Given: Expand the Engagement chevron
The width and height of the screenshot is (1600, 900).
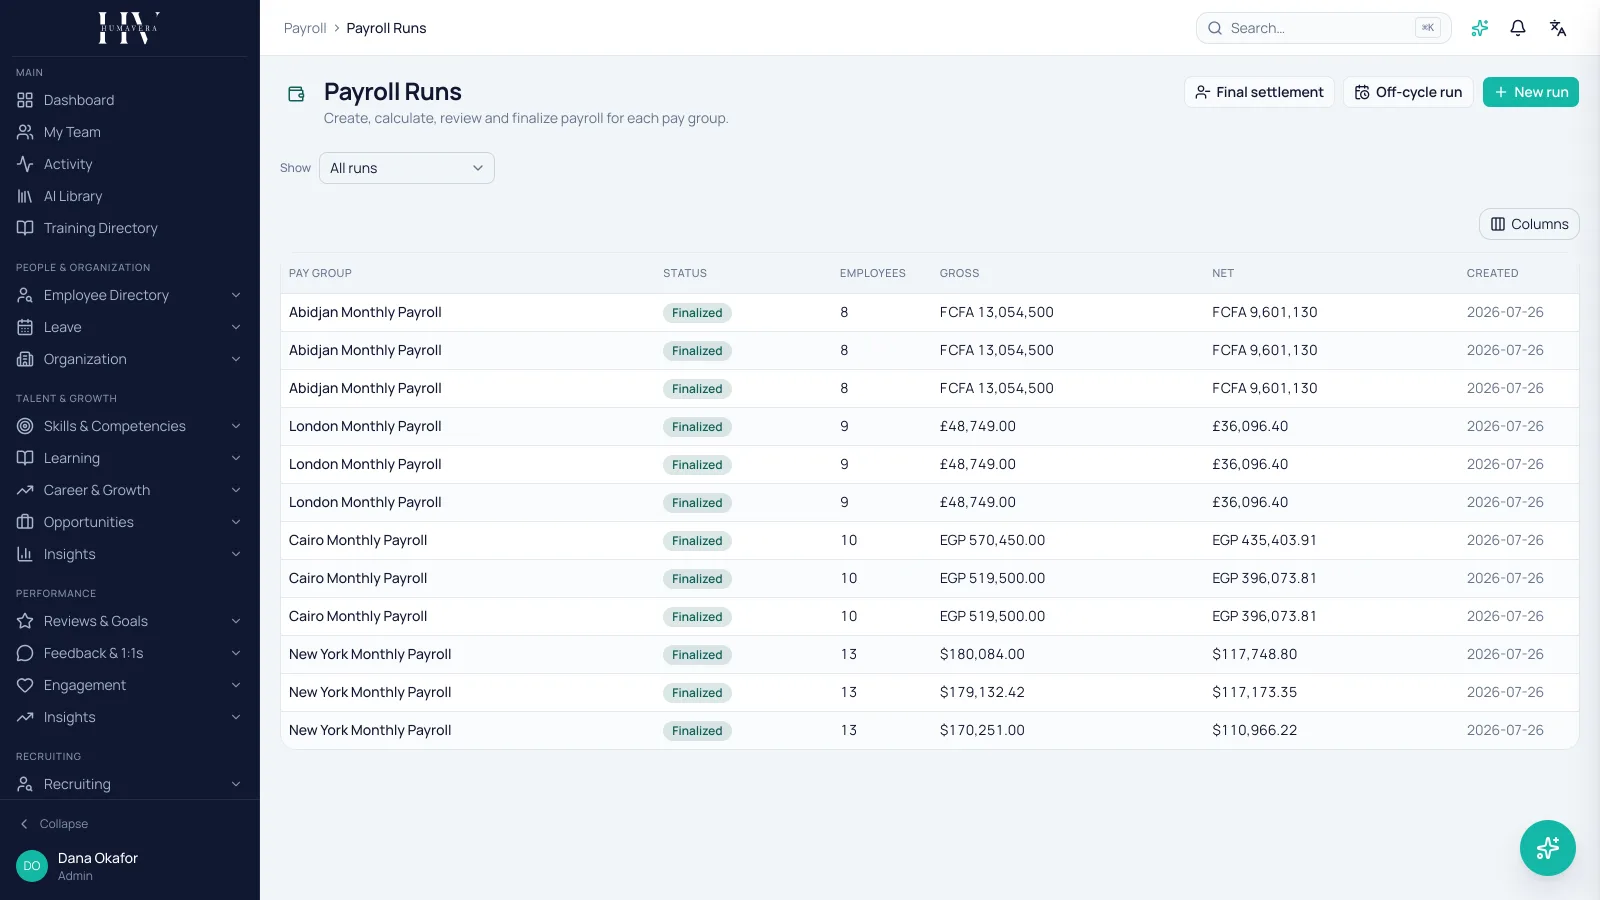Looking at the screenshot, I should point(236,685).
